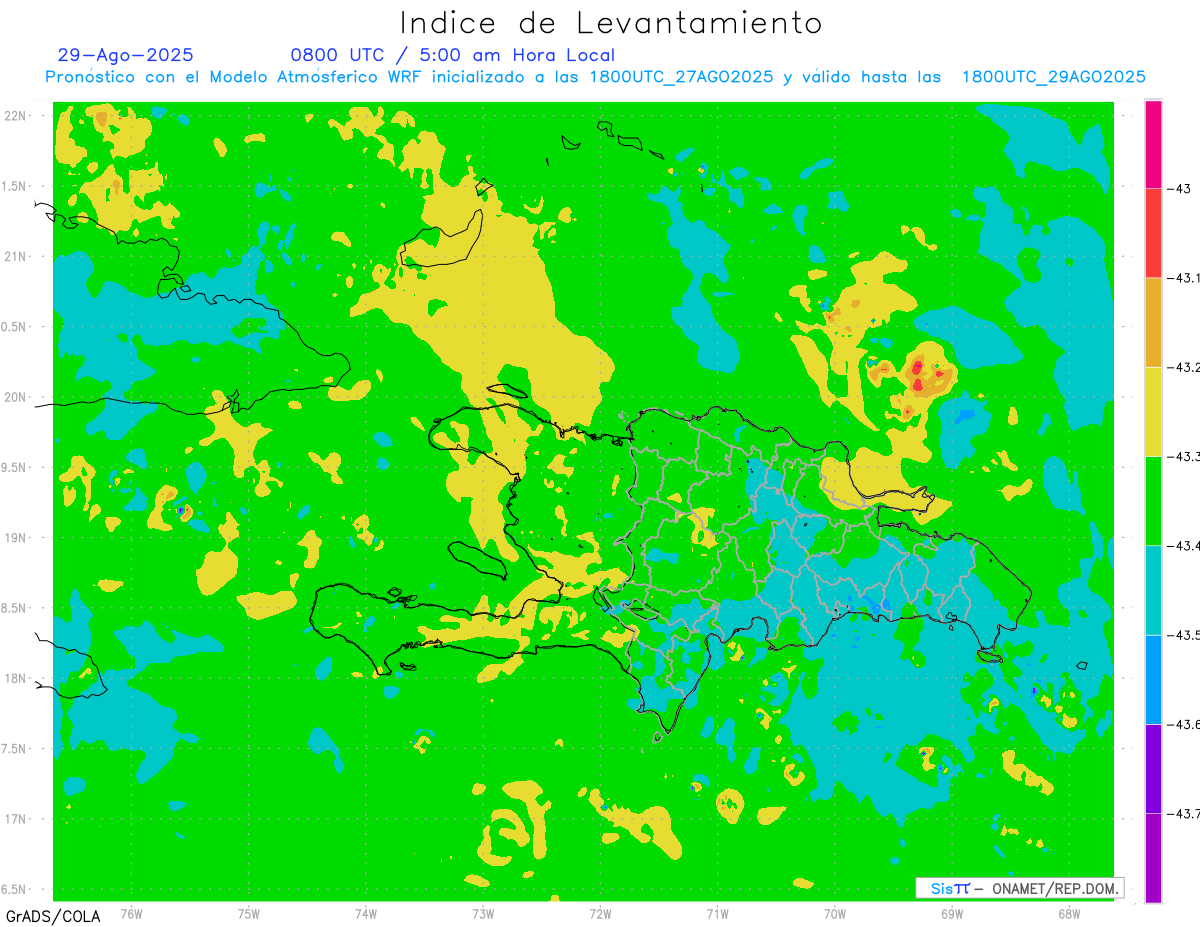Click the legend value '-43.2'
Viewport: 1200px width, 927px height.
1186,367
